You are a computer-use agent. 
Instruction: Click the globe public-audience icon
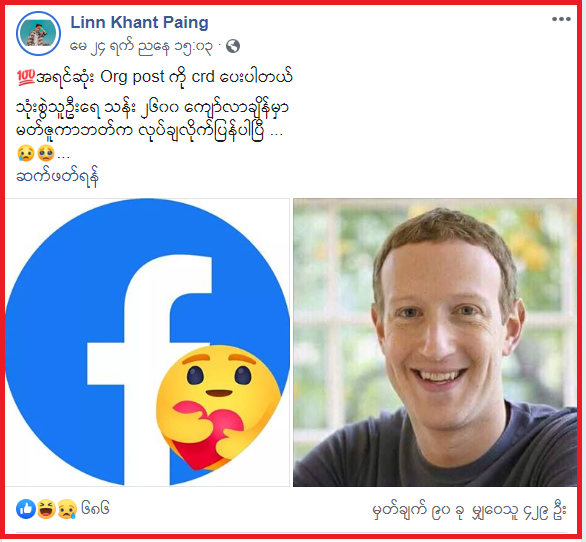(233, 46)
